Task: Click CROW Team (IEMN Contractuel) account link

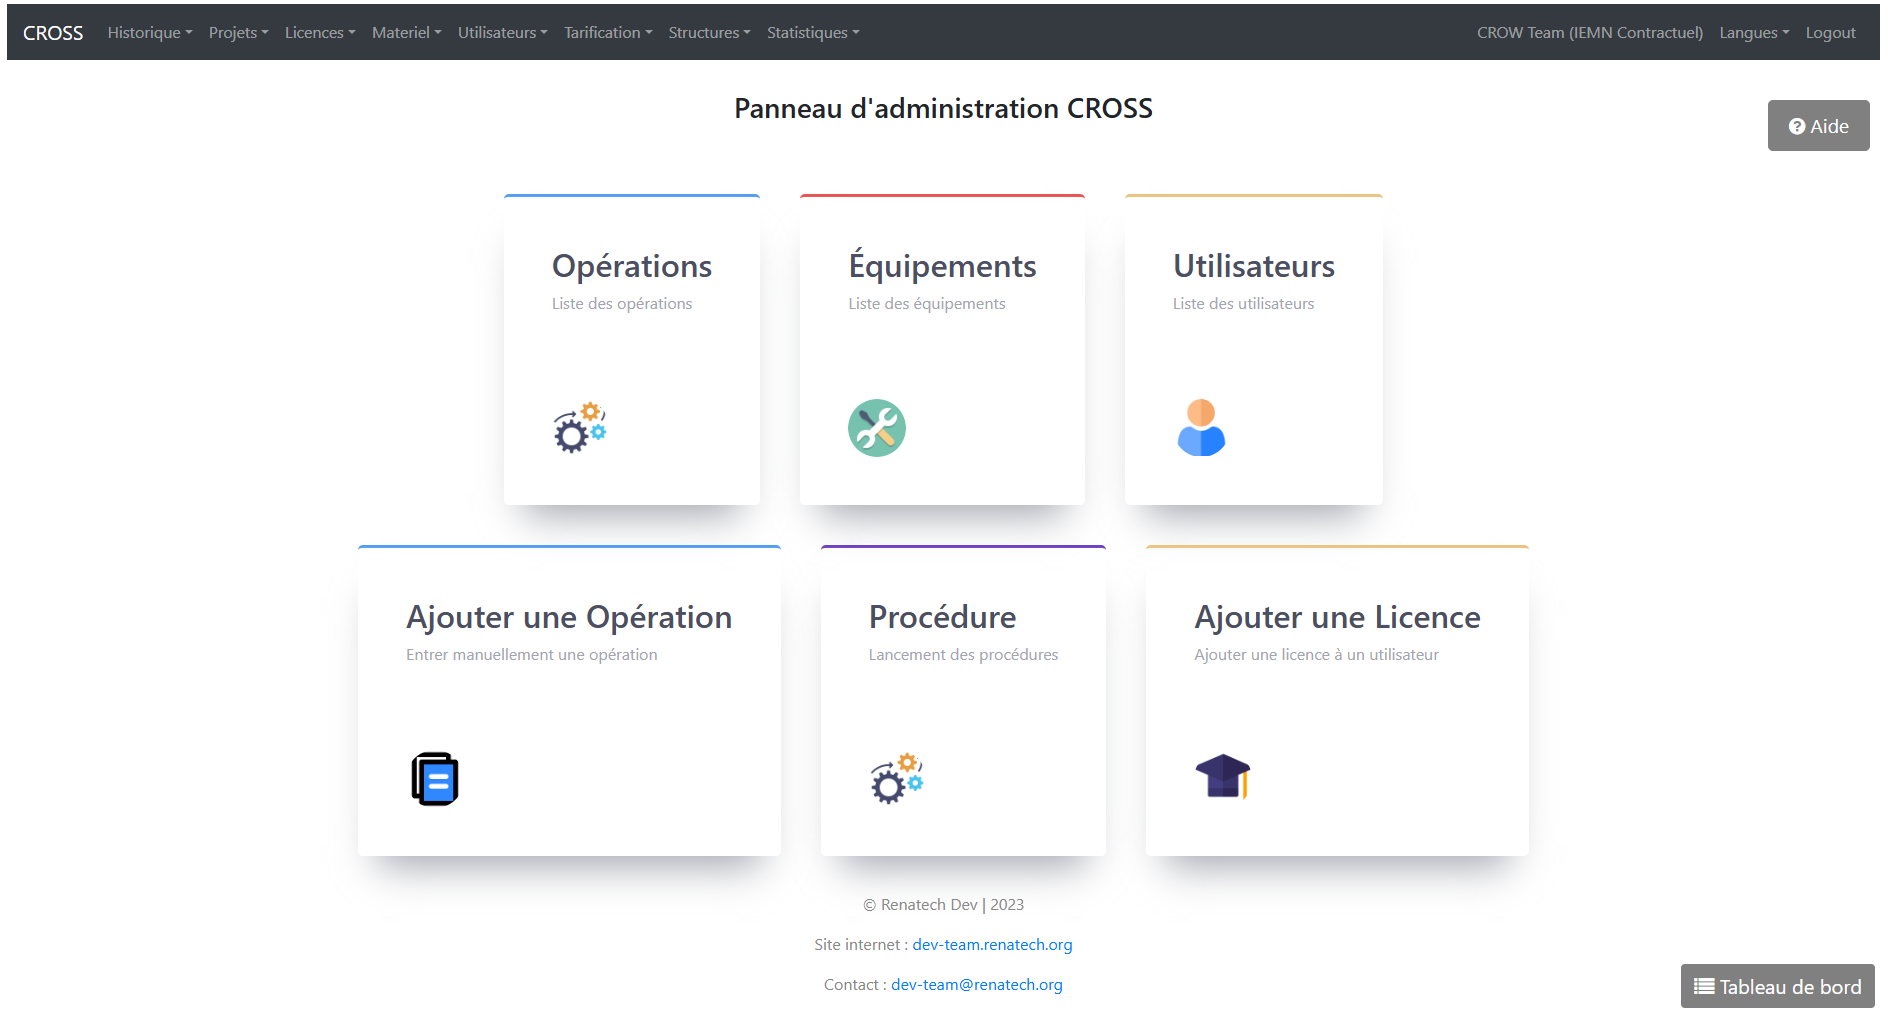Action: pos(1590,33)
